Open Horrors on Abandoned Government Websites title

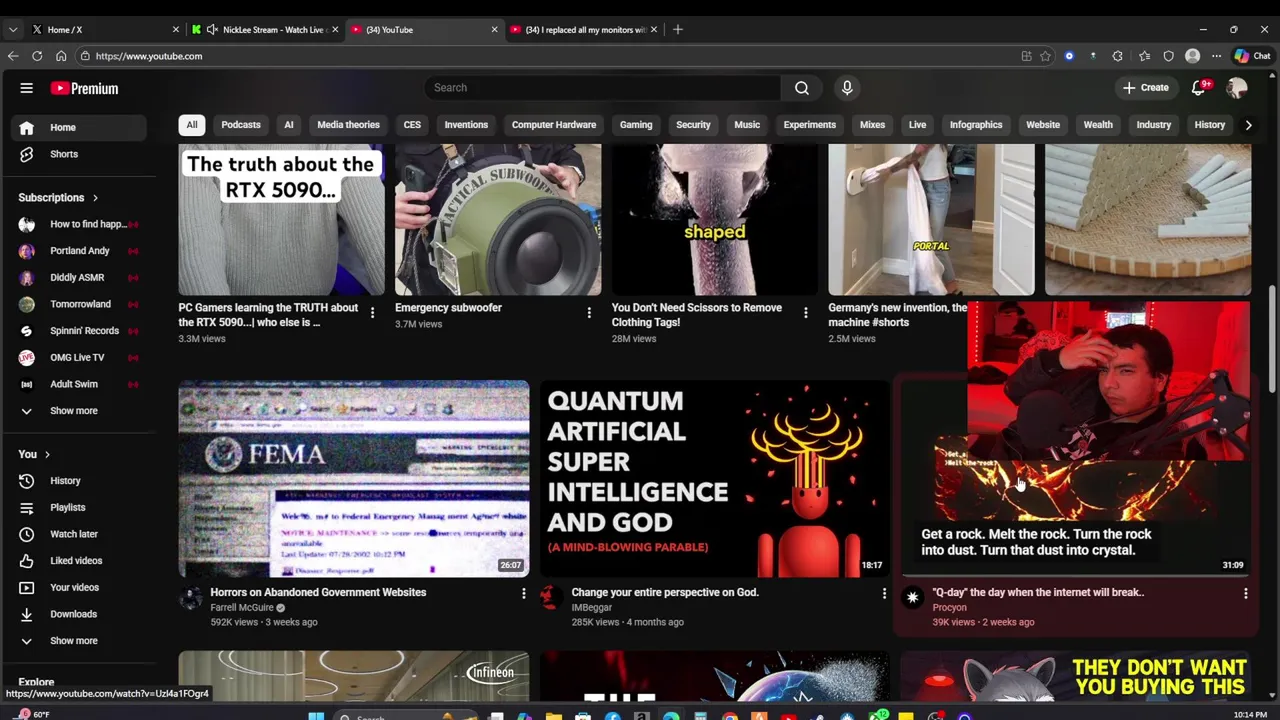[318, 593]
